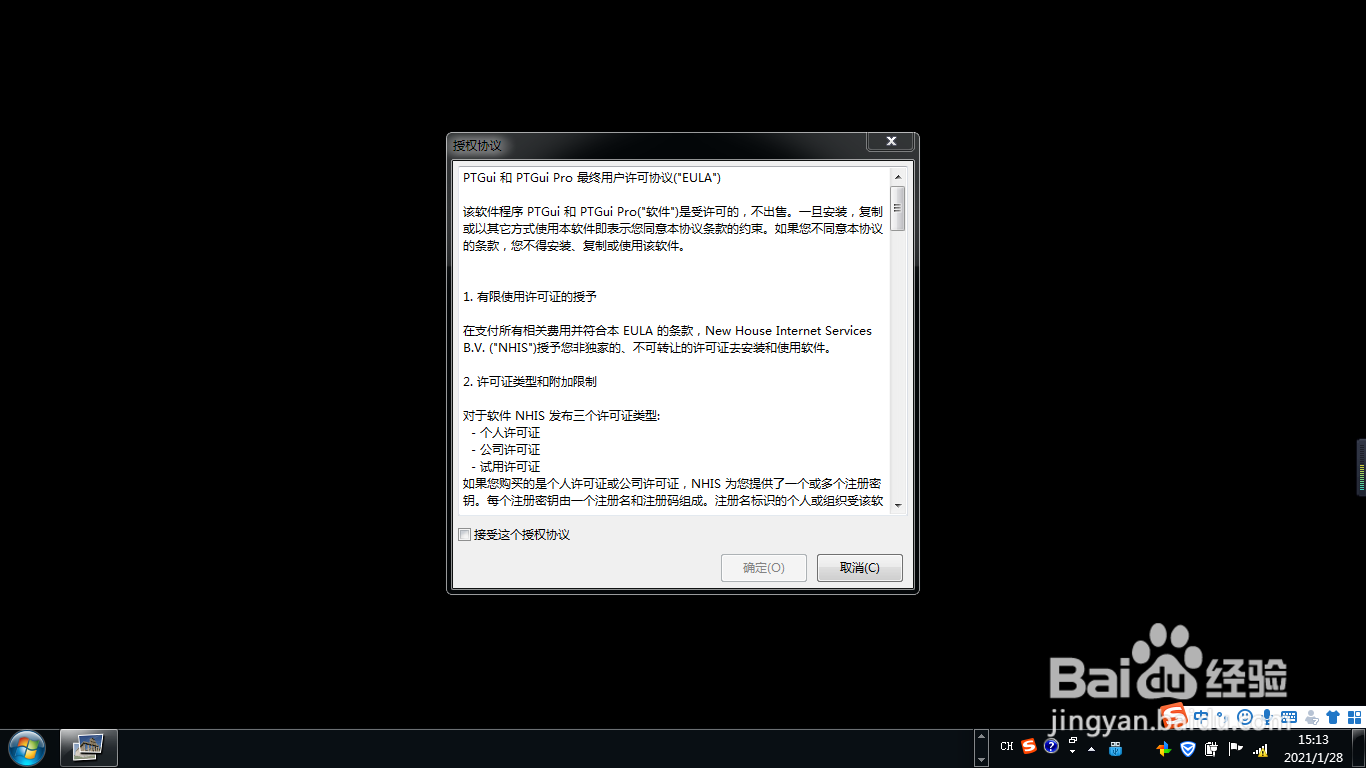Click the network signal warning icon
Screen dimensions: 1366x768
tap(1260, 749)
